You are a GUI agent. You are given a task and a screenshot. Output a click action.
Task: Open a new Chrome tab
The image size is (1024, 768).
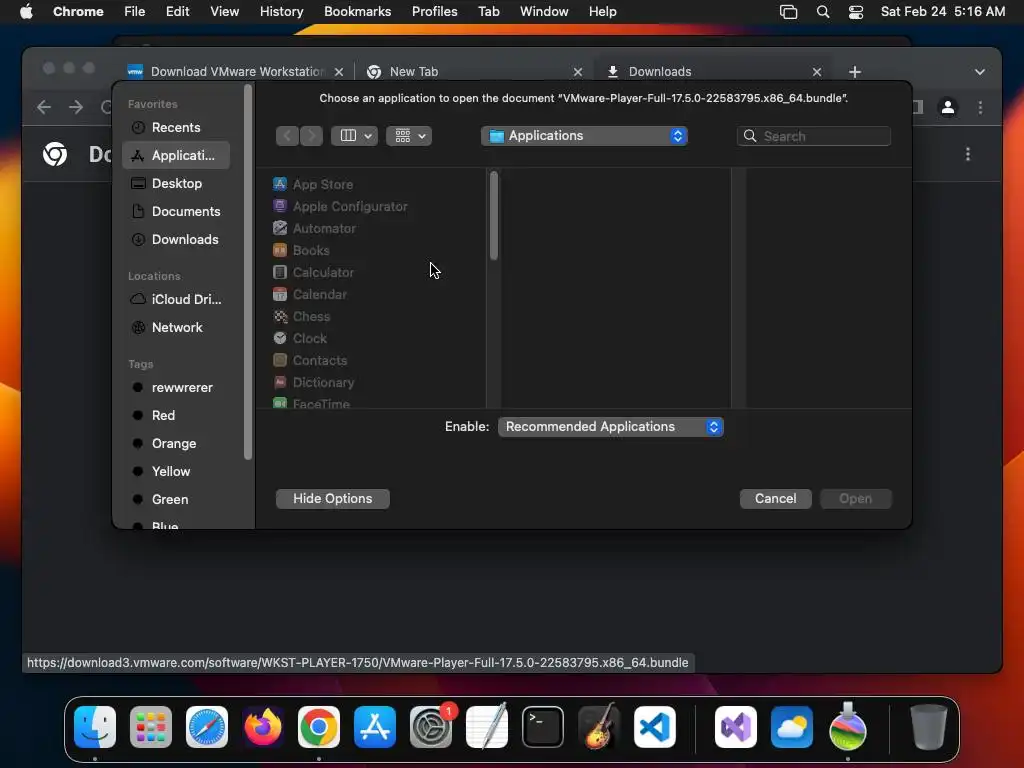pos(855,72)
